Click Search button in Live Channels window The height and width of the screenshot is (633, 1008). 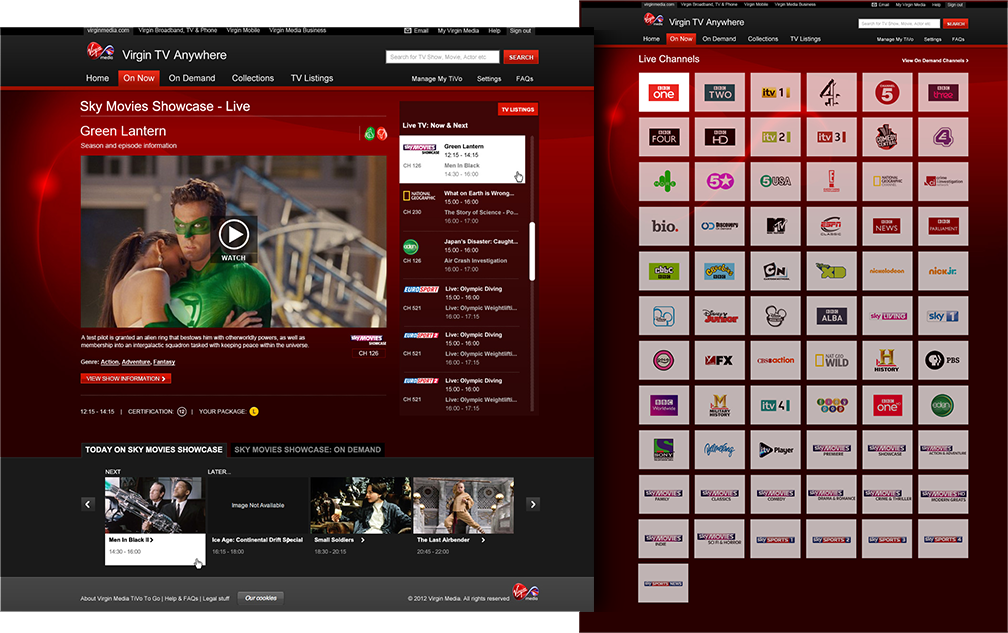click(955, 24)
